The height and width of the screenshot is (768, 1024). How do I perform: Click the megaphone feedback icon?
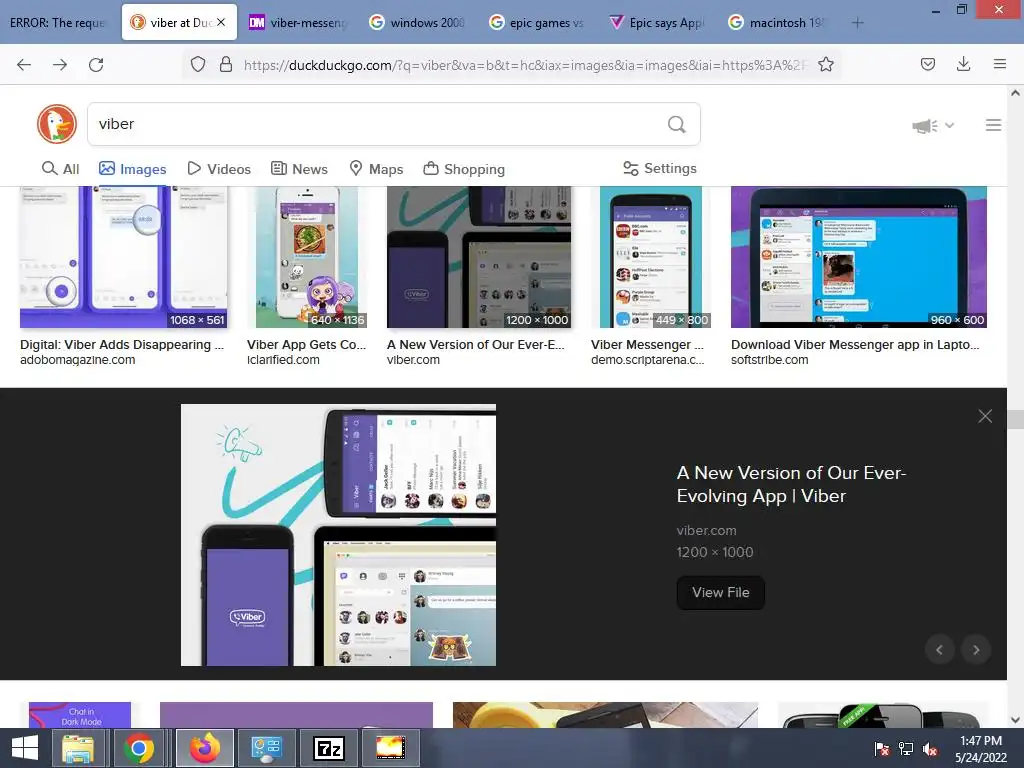925,125
